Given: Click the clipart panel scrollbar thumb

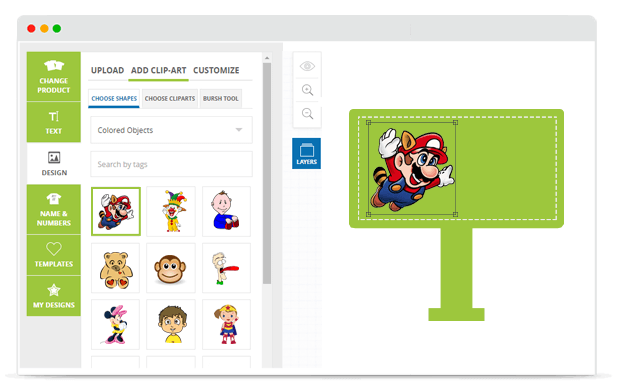Looking at the screenshot, I should pos(267,173).
